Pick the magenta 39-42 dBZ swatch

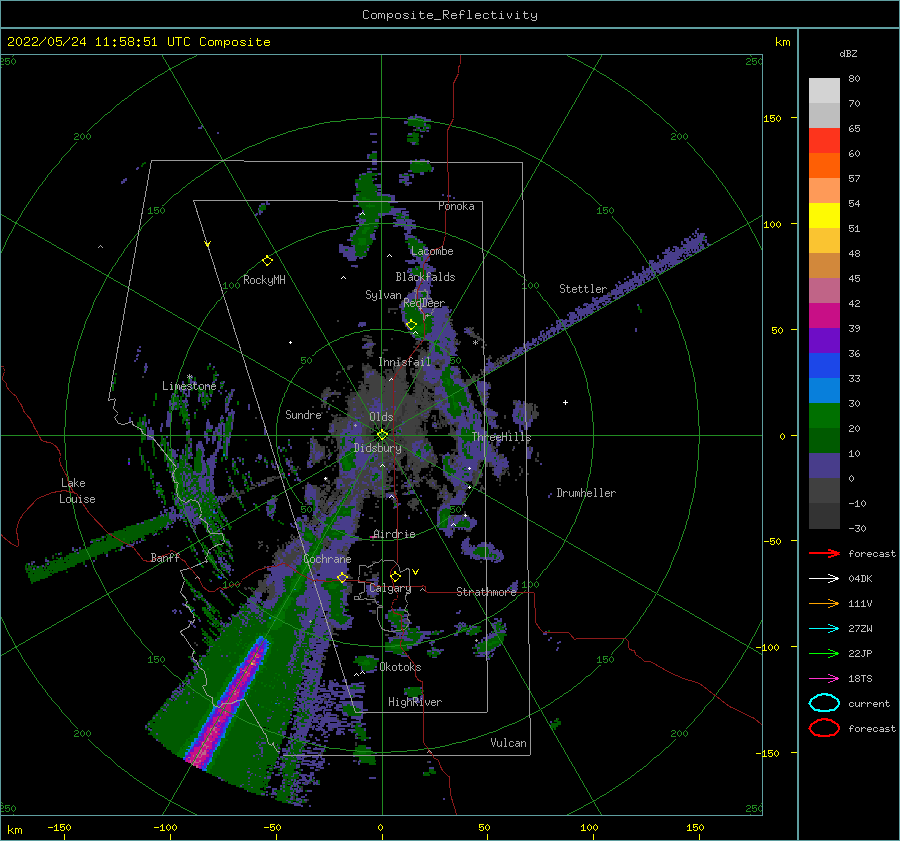[824, 316]
